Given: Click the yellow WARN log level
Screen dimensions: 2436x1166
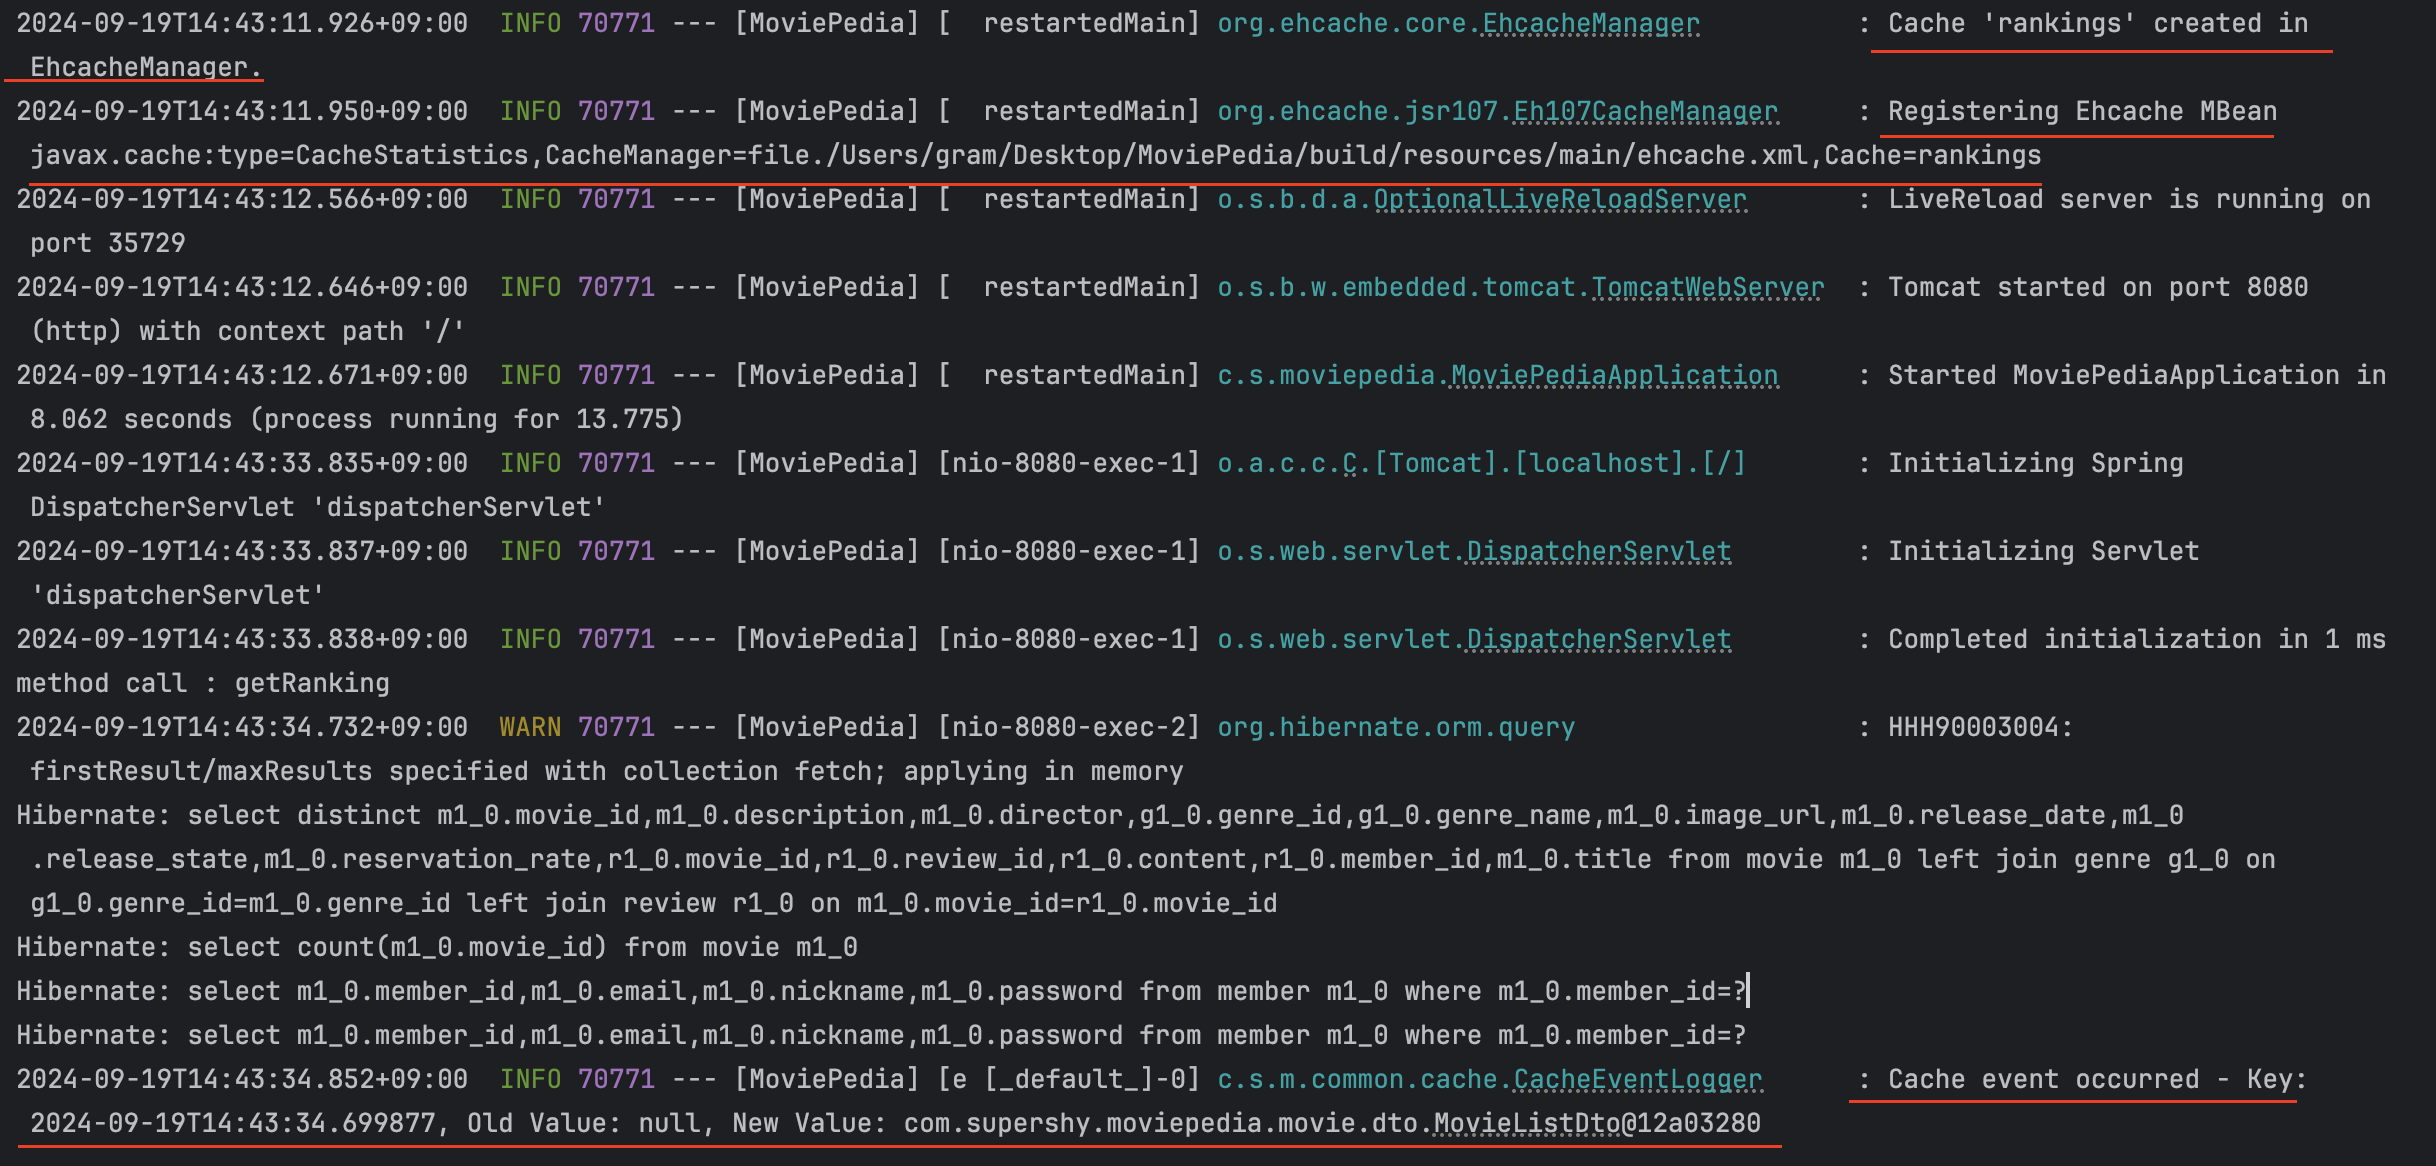Looking at the screenshot, I should click(x=530, y=728).
